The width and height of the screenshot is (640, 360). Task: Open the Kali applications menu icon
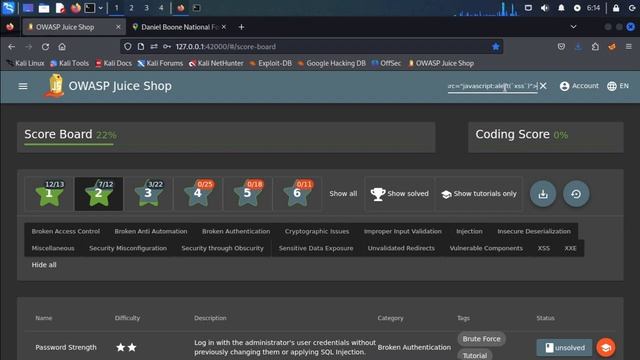pos(8,8)
